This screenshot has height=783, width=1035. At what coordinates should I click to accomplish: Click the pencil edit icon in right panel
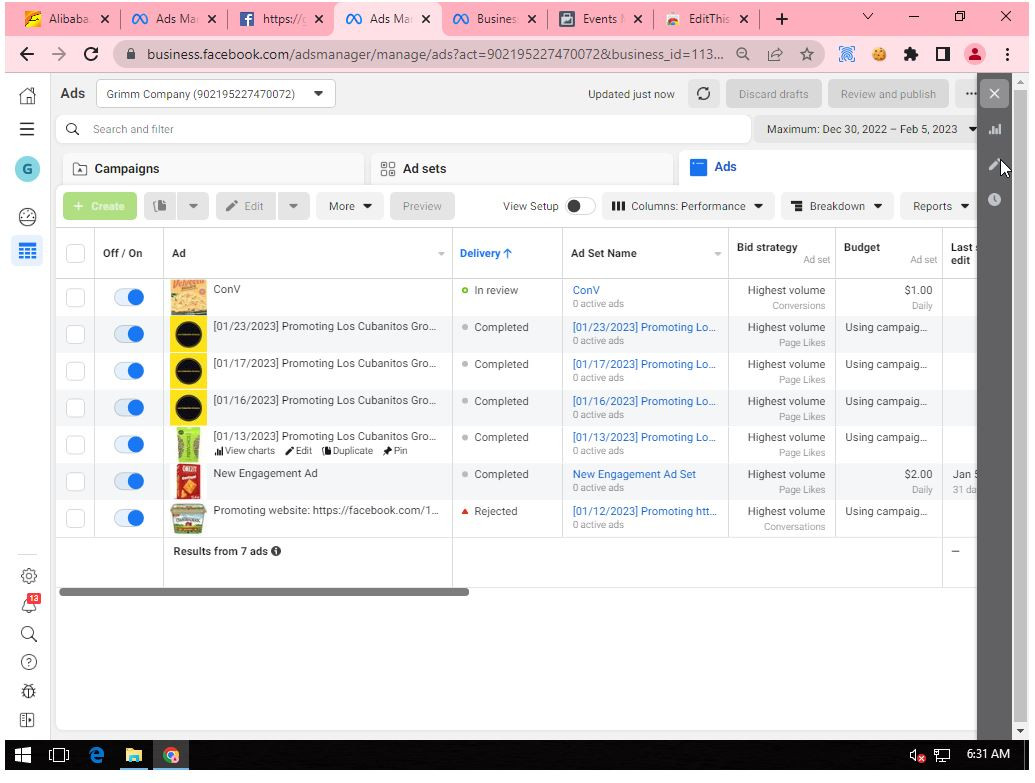pyautogui.click(x=994, y=164)
